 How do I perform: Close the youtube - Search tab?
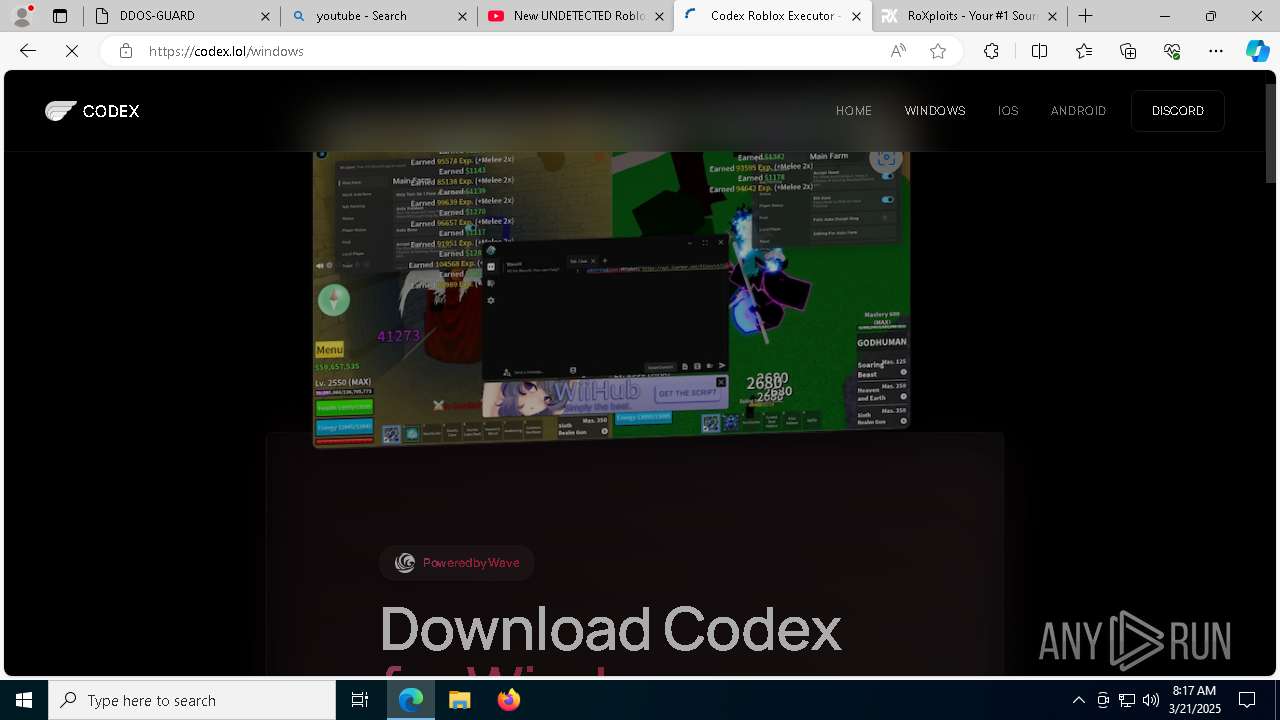click(x=462, y=16)
